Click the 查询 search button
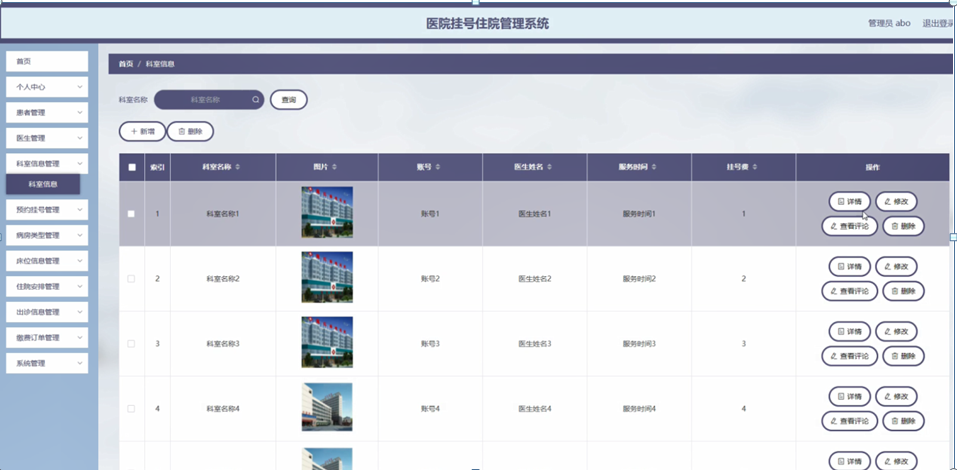This screenshot has height=470, width=957. point(289,100)
